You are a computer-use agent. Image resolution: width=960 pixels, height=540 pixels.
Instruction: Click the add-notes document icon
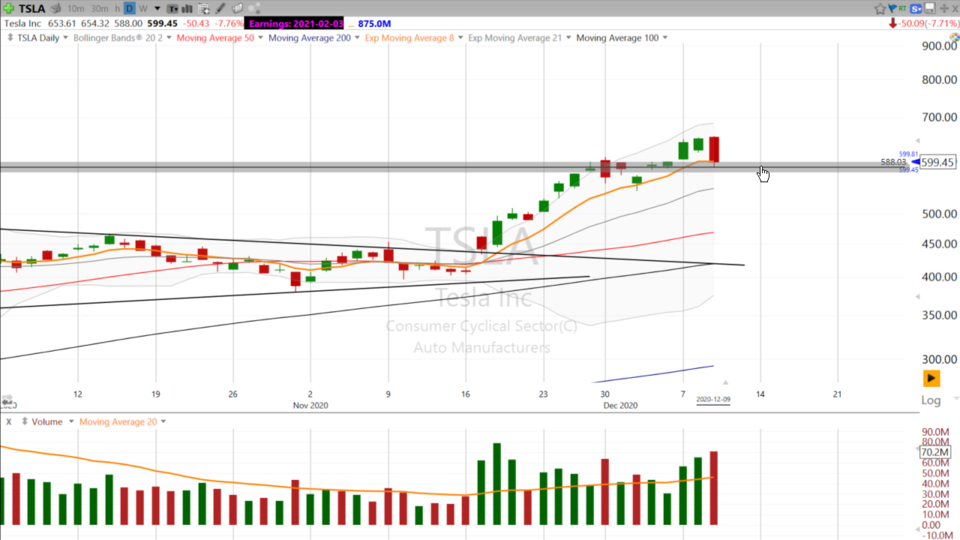coord(204,9)
